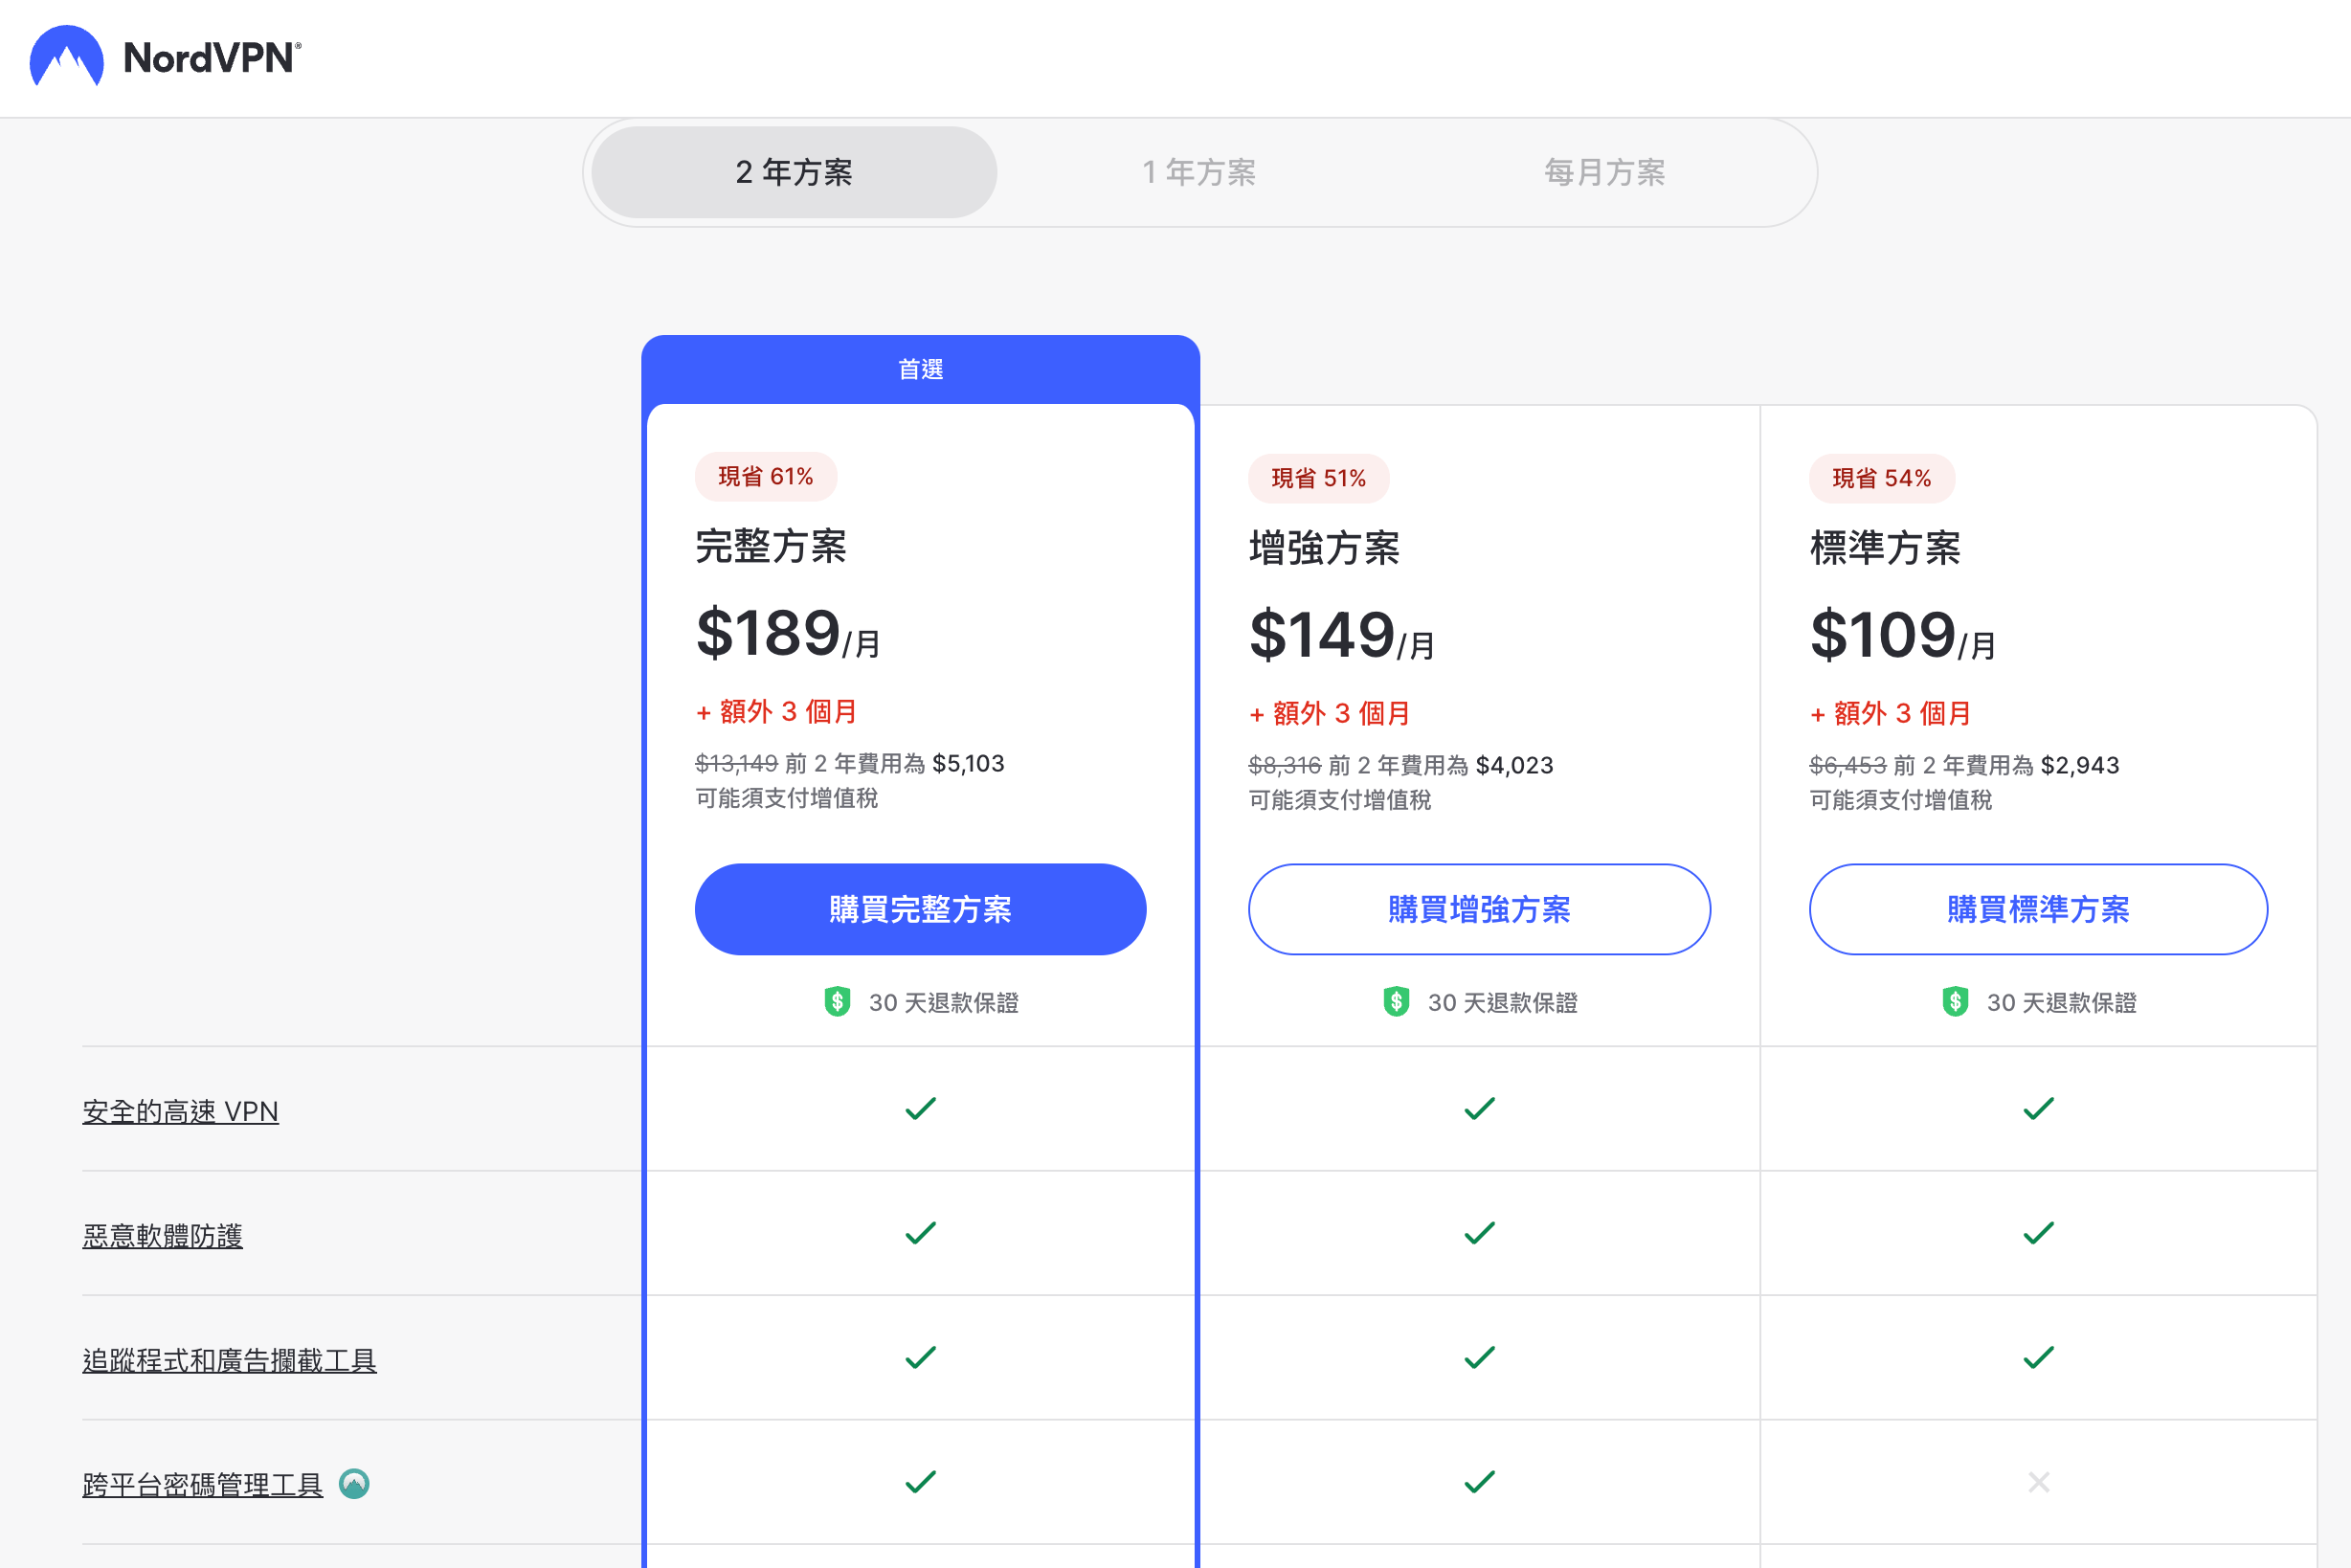
Task: Click the money-back shield icon under 標準方案
Action: coord(1955,1001)
